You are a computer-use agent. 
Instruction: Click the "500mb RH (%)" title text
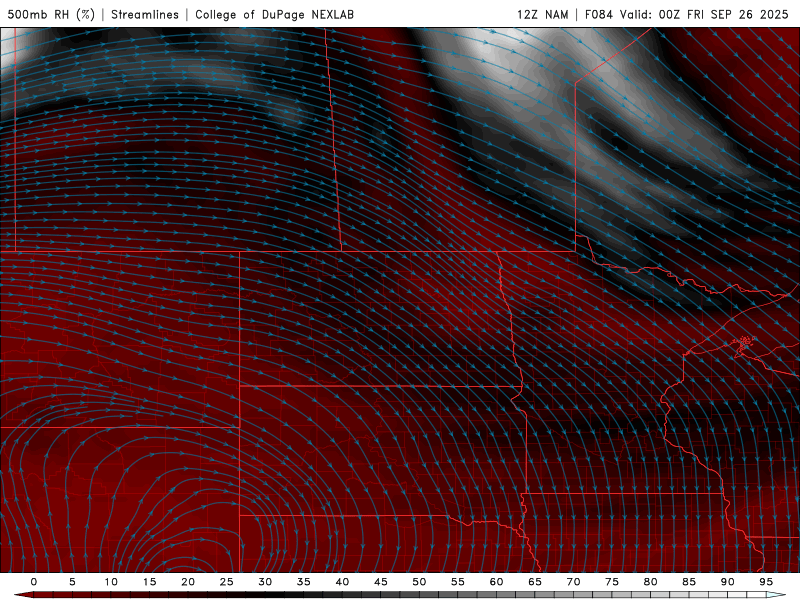point(51,14)
